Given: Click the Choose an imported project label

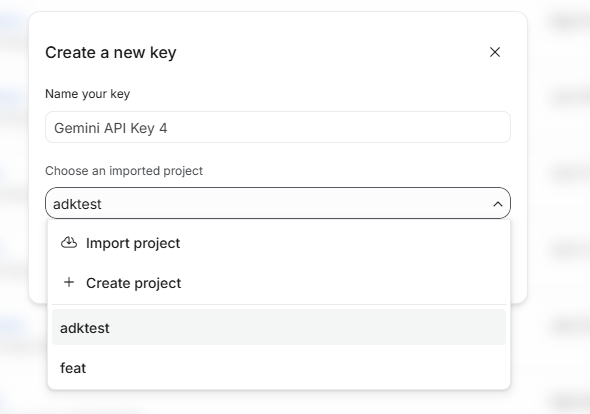Looking at the screenshot, I should [x=124, y=171].
